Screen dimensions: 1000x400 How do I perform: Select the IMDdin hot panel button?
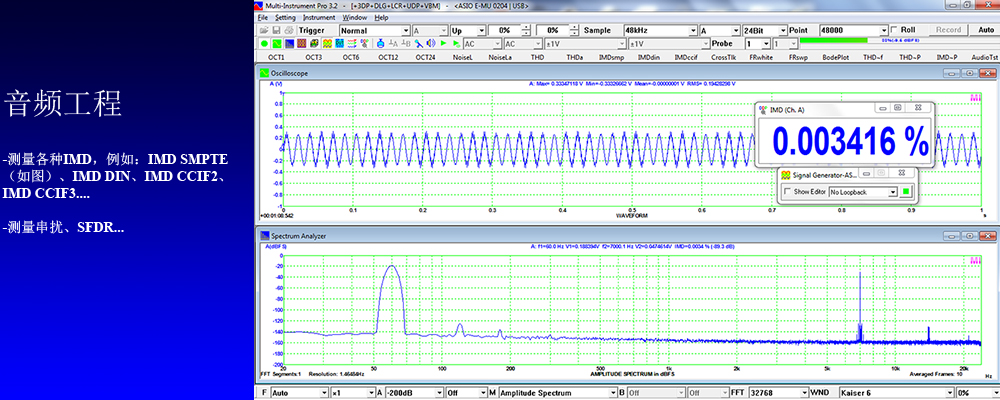click(649, 57)
